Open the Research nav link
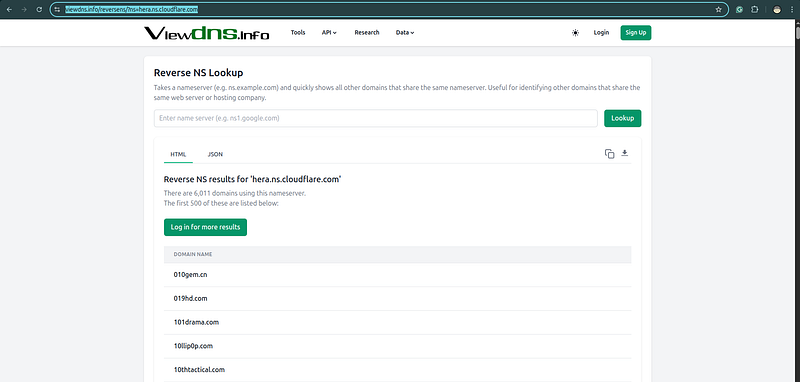The width and height of the screenshot is (800, 382). pos(367,33)
